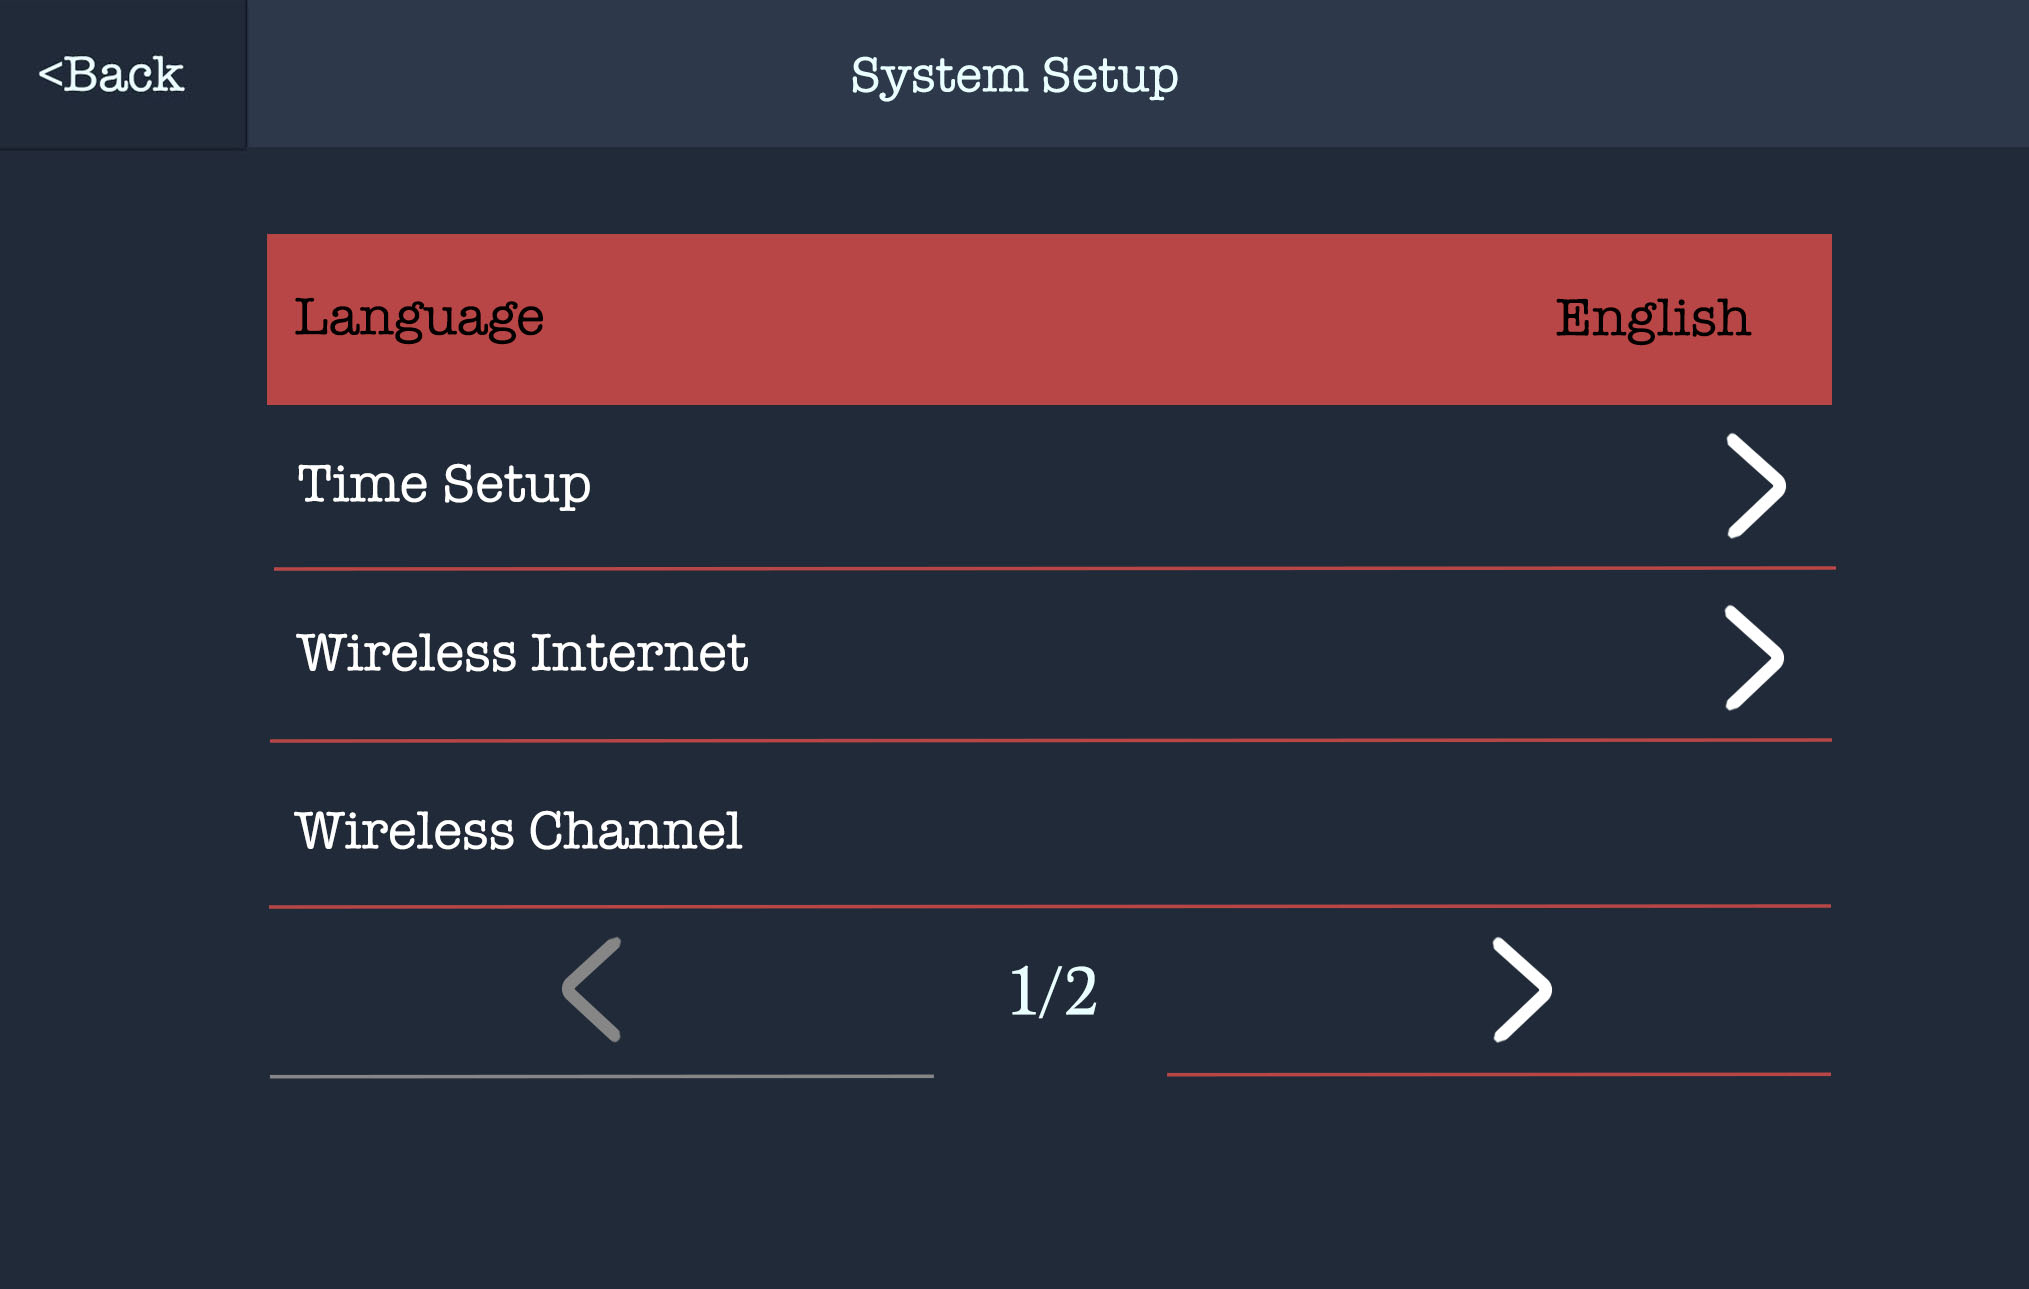Change the English language value
The height and width of the screenshot is (1289, 2029).
[x=1652, y=319]
